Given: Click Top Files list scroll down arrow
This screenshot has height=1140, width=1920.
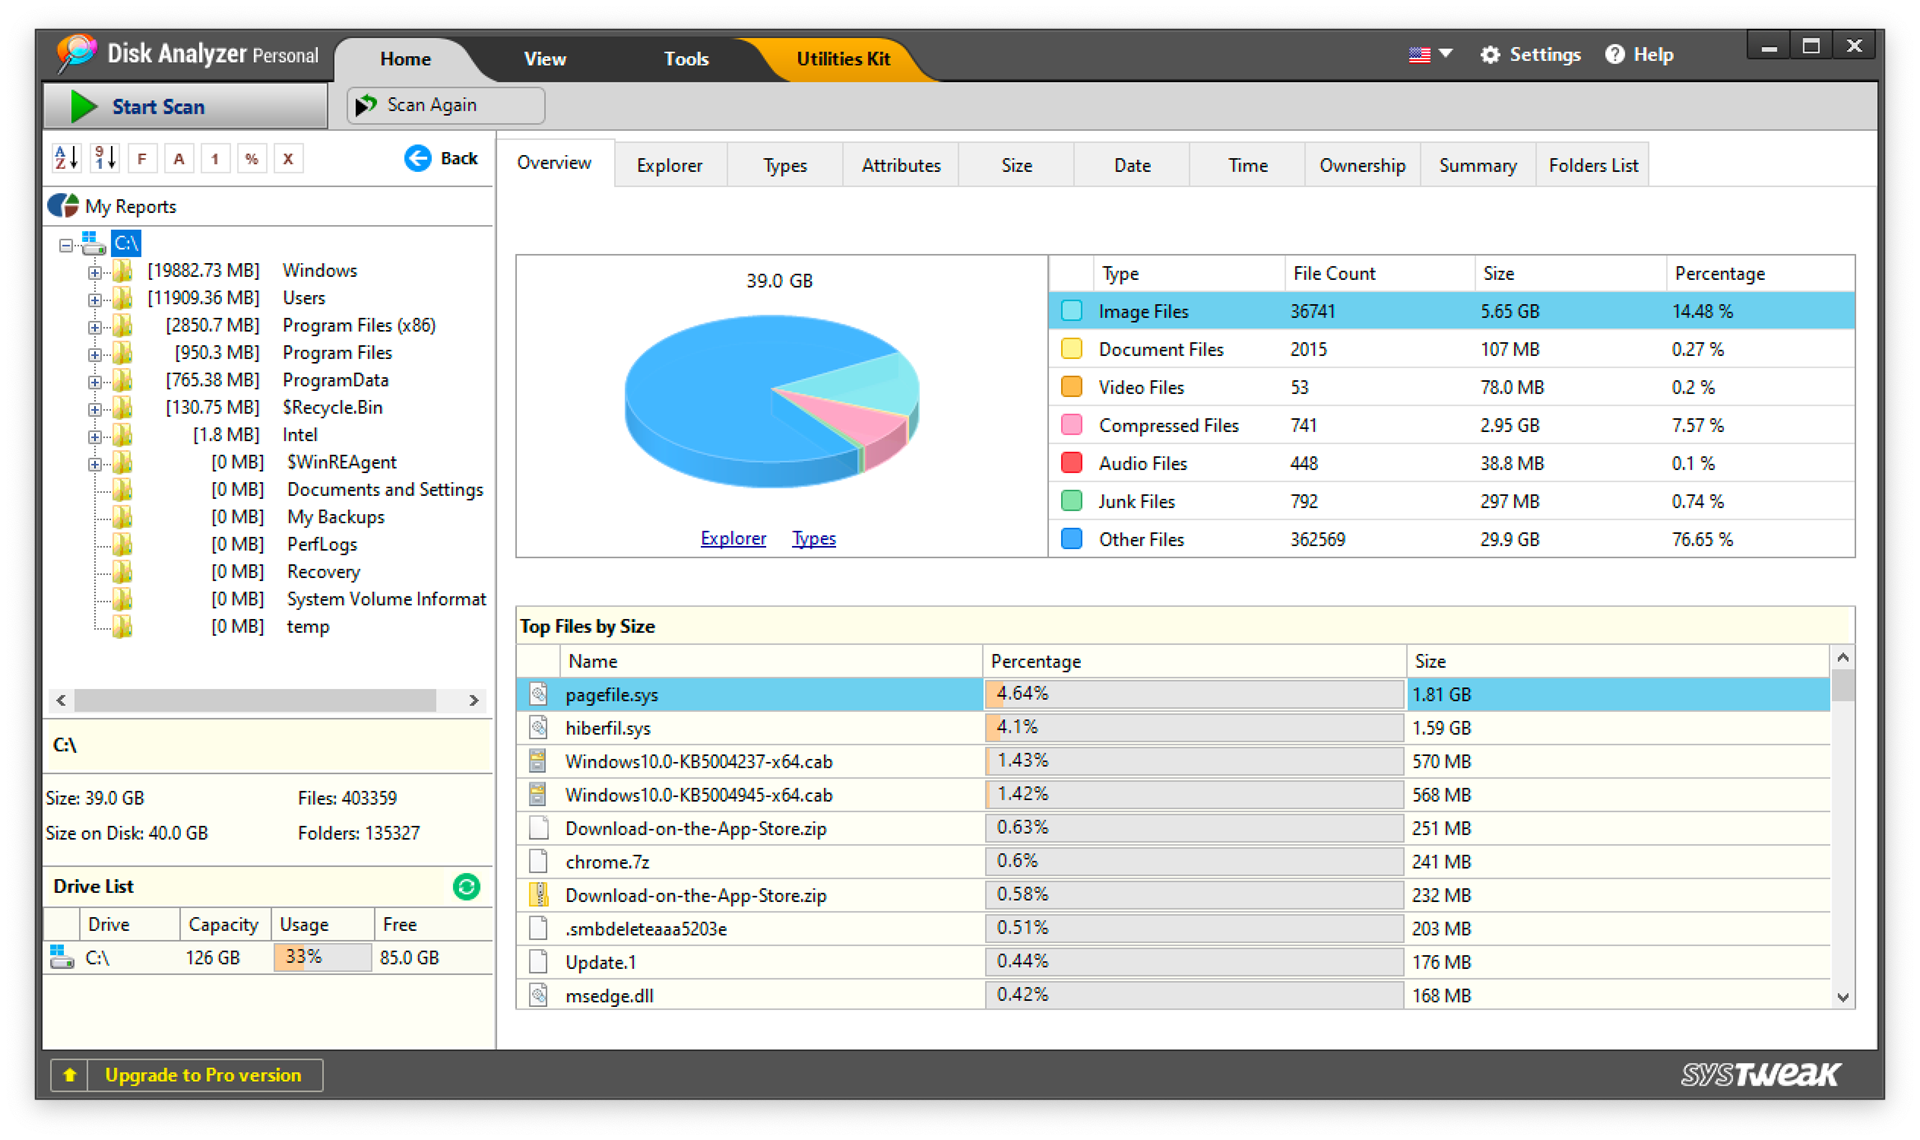Looking at the screenshot, I should [1843, 997].
